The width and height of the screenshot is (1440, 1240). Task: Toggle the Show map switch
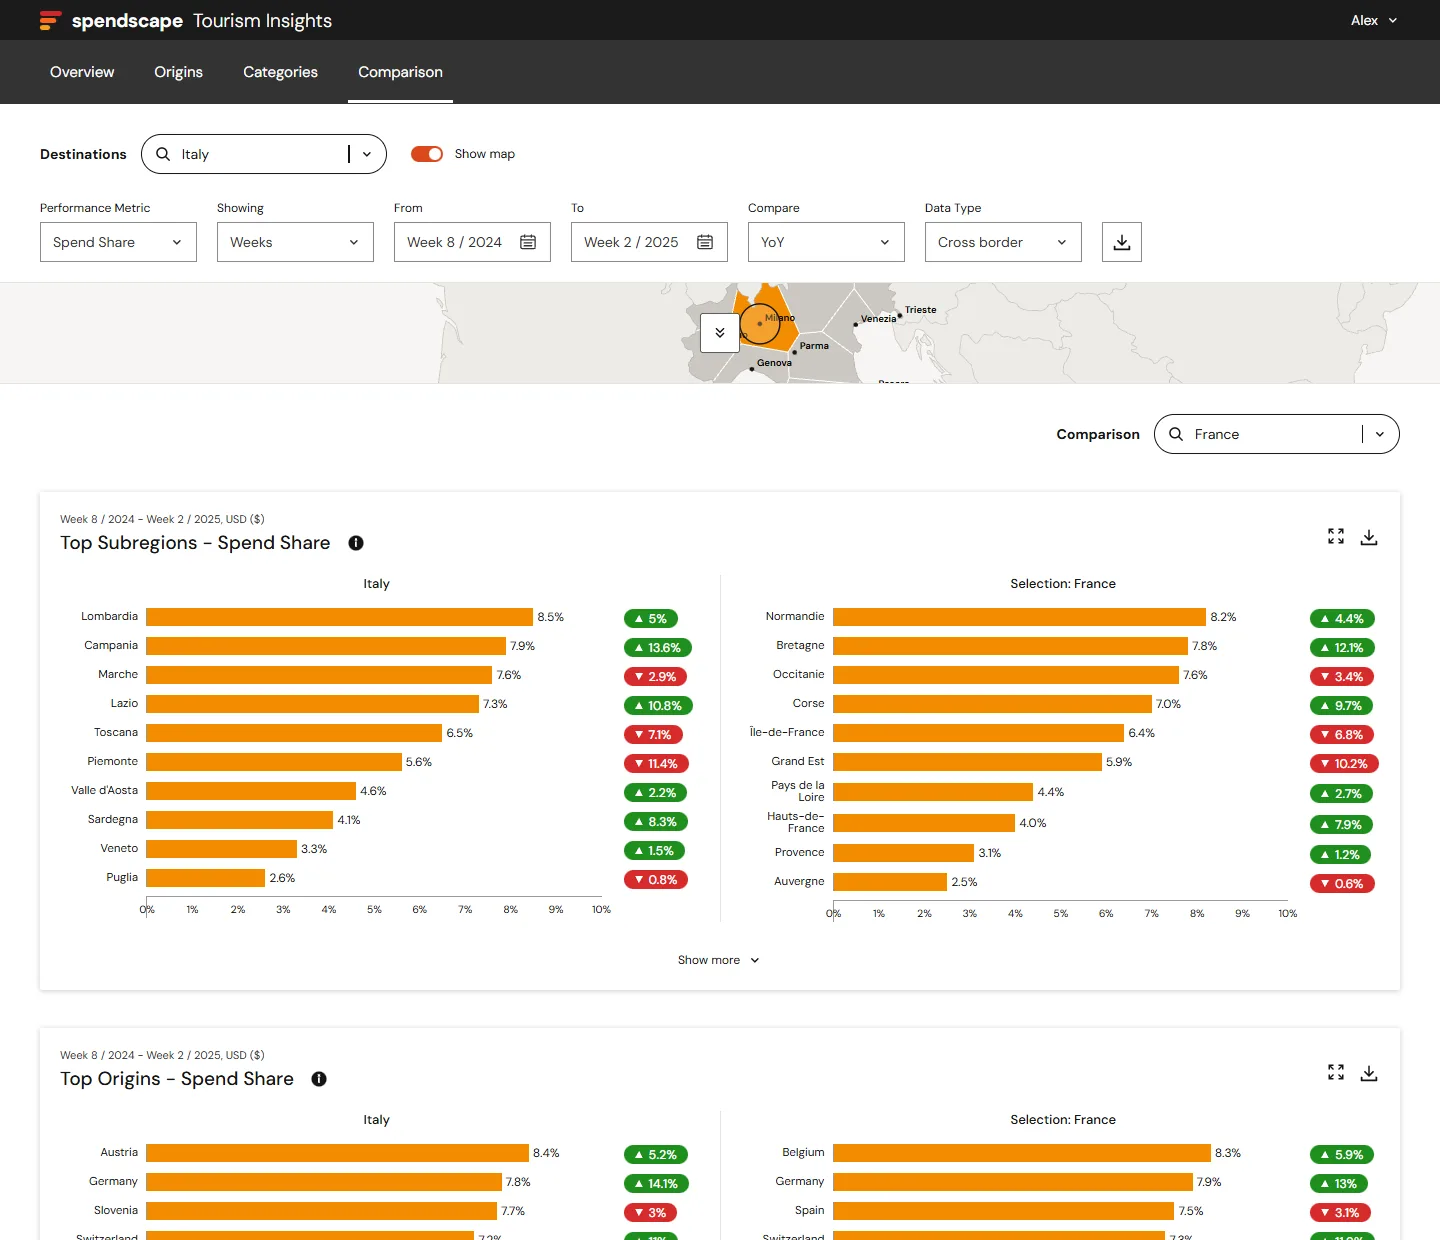[427, 154]
